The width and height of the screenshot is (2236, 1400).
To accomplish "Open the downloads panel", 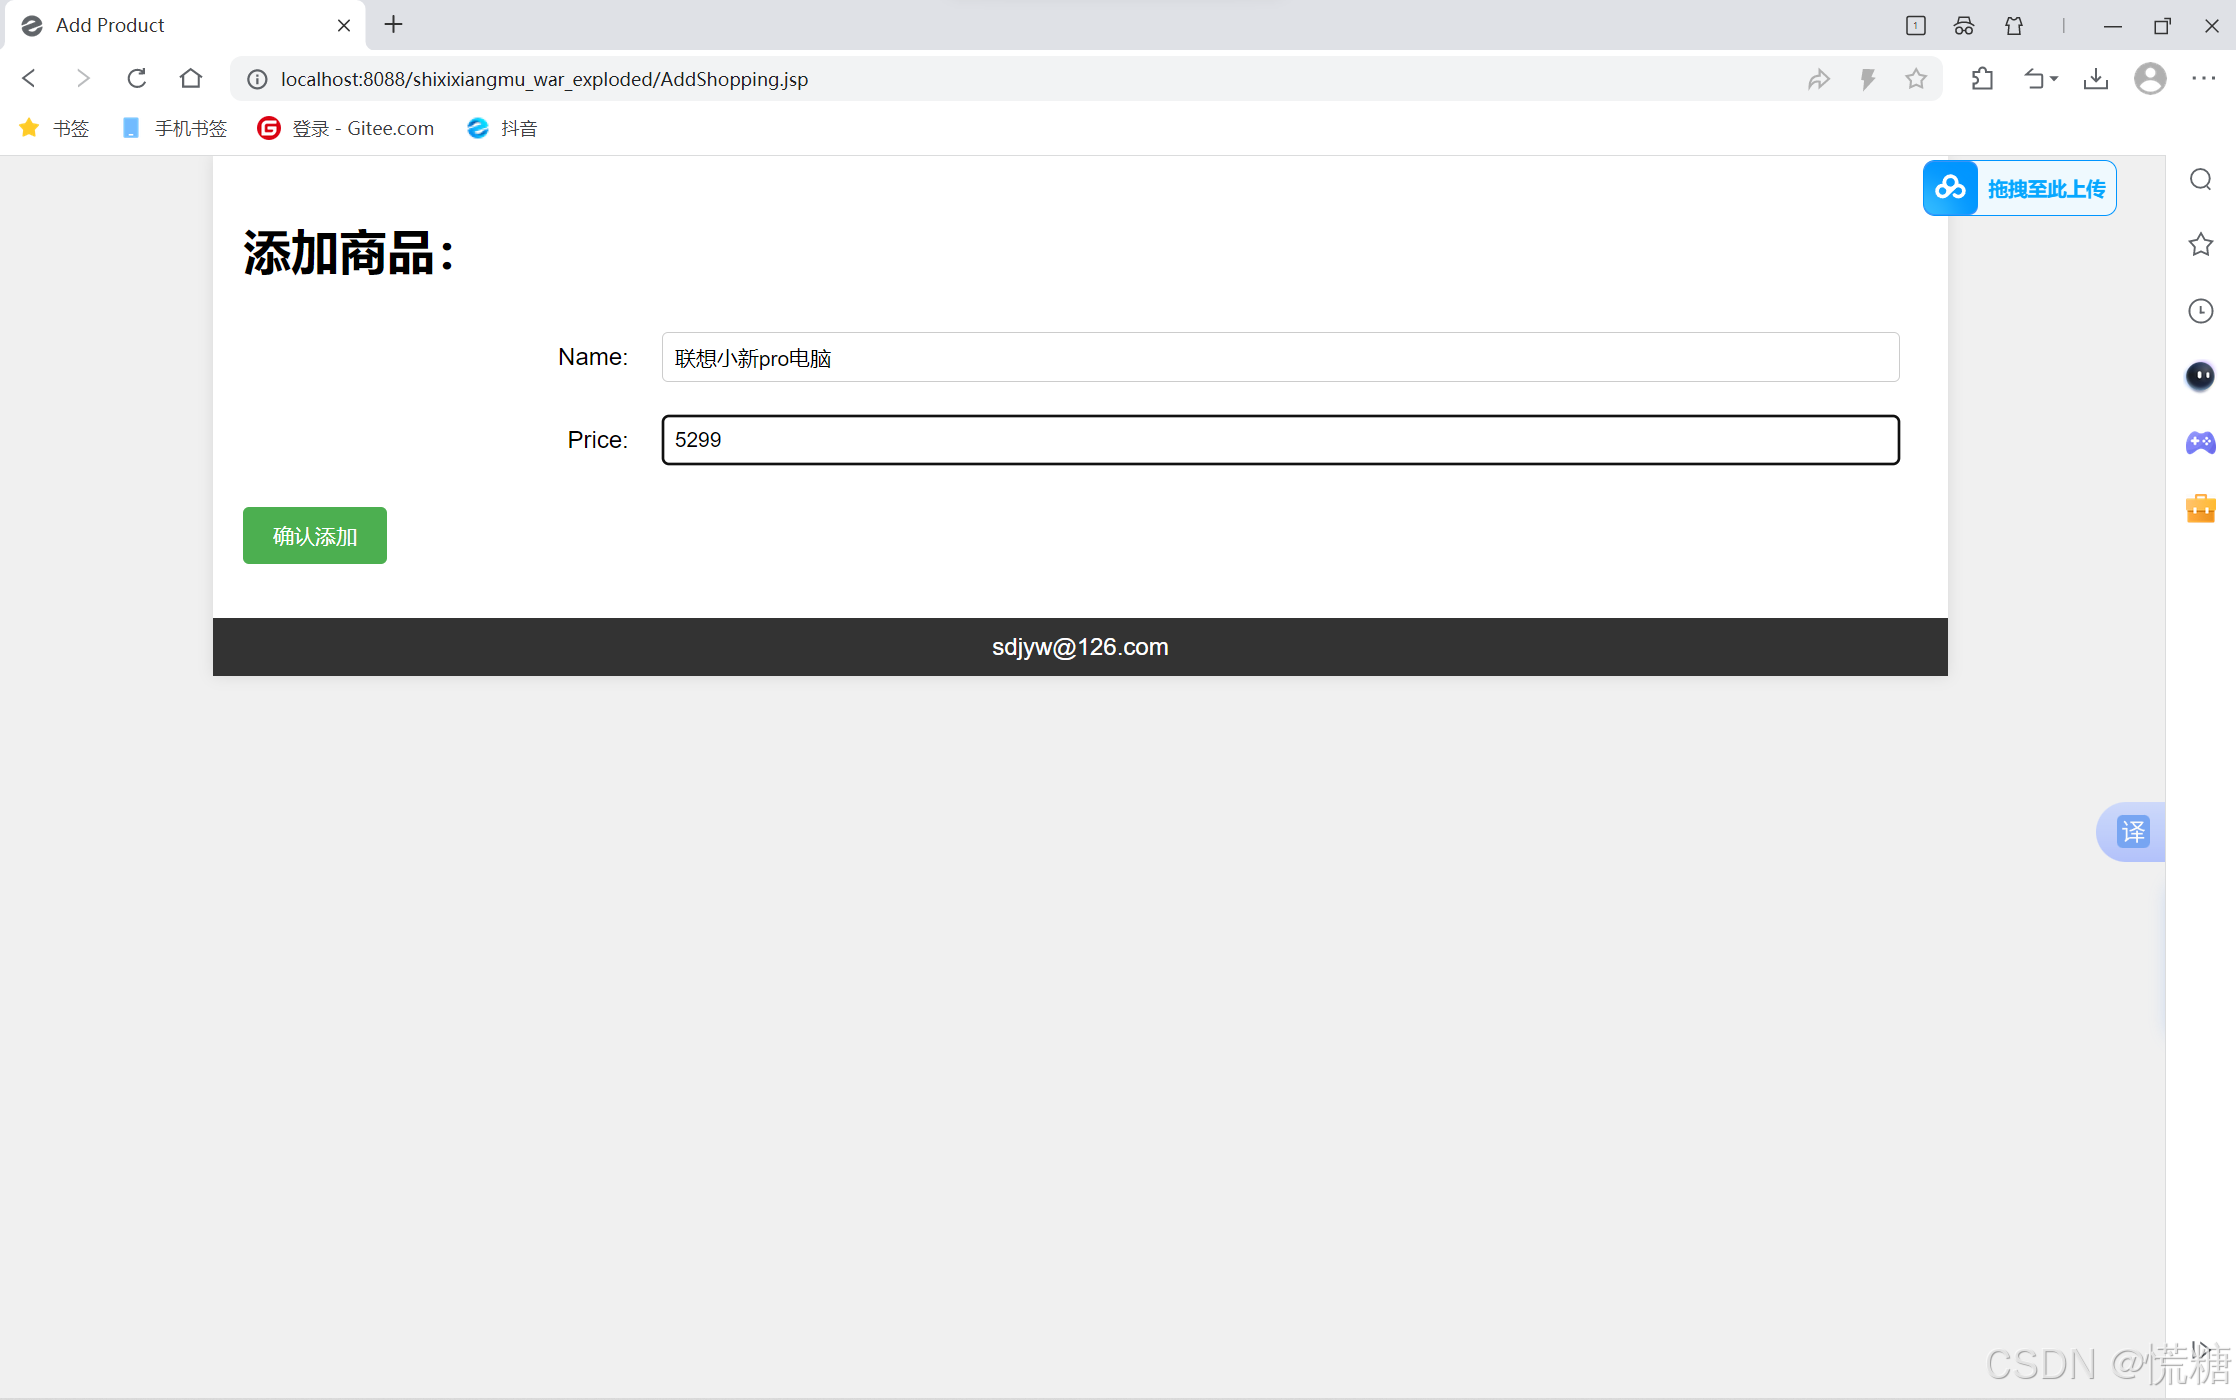I will coord(2096,78).
